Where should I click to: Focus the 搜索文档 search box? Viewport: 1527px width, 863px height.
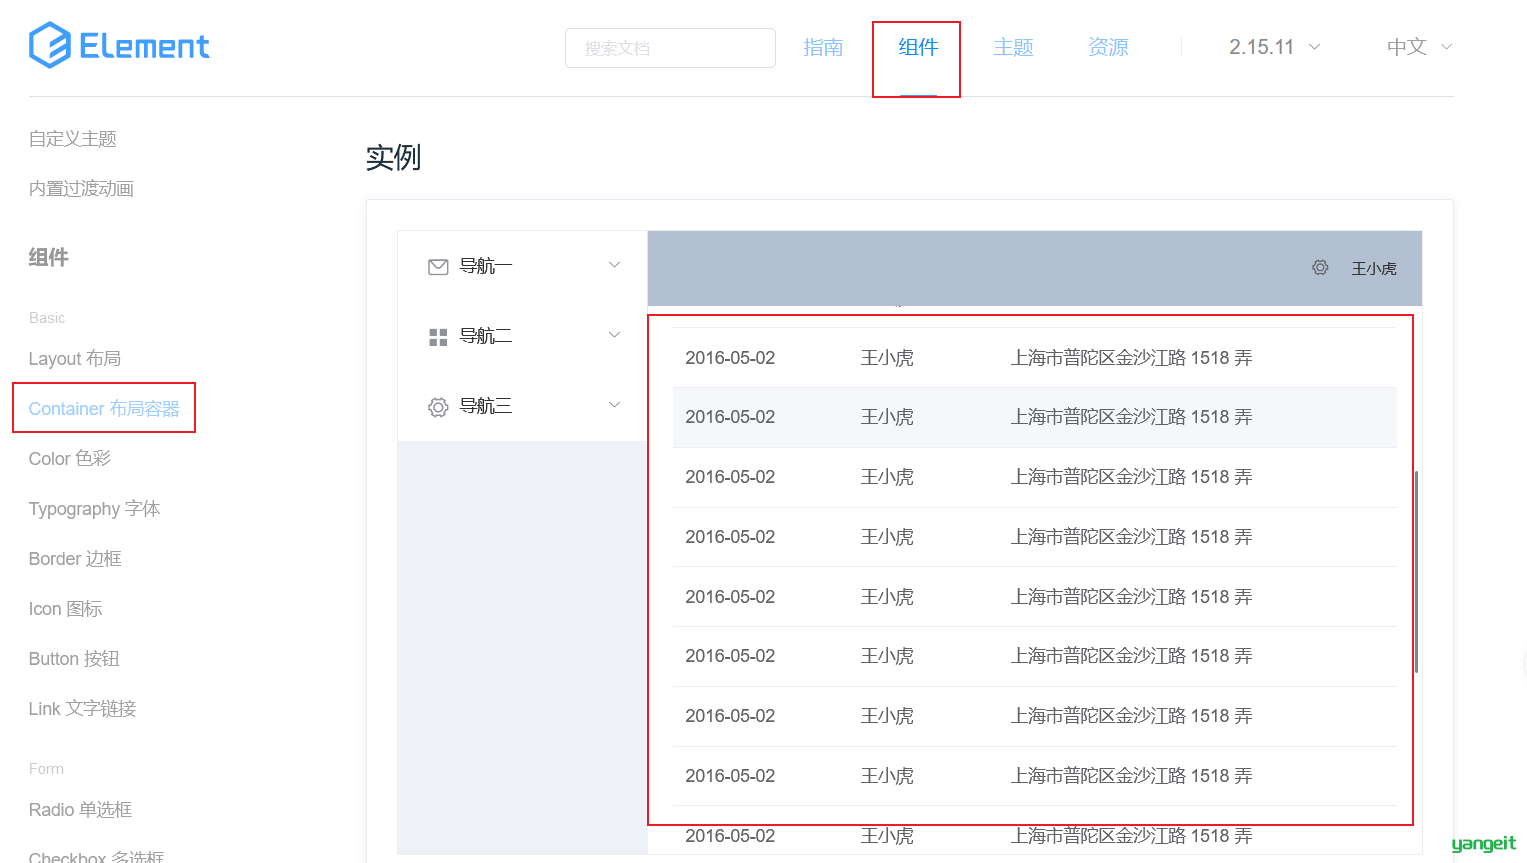point(670,48)
